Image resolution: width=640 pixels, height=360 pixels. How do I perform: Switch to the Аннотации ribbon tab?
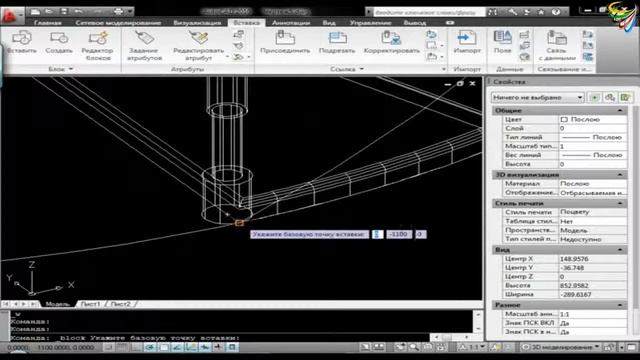coord(291,23)
